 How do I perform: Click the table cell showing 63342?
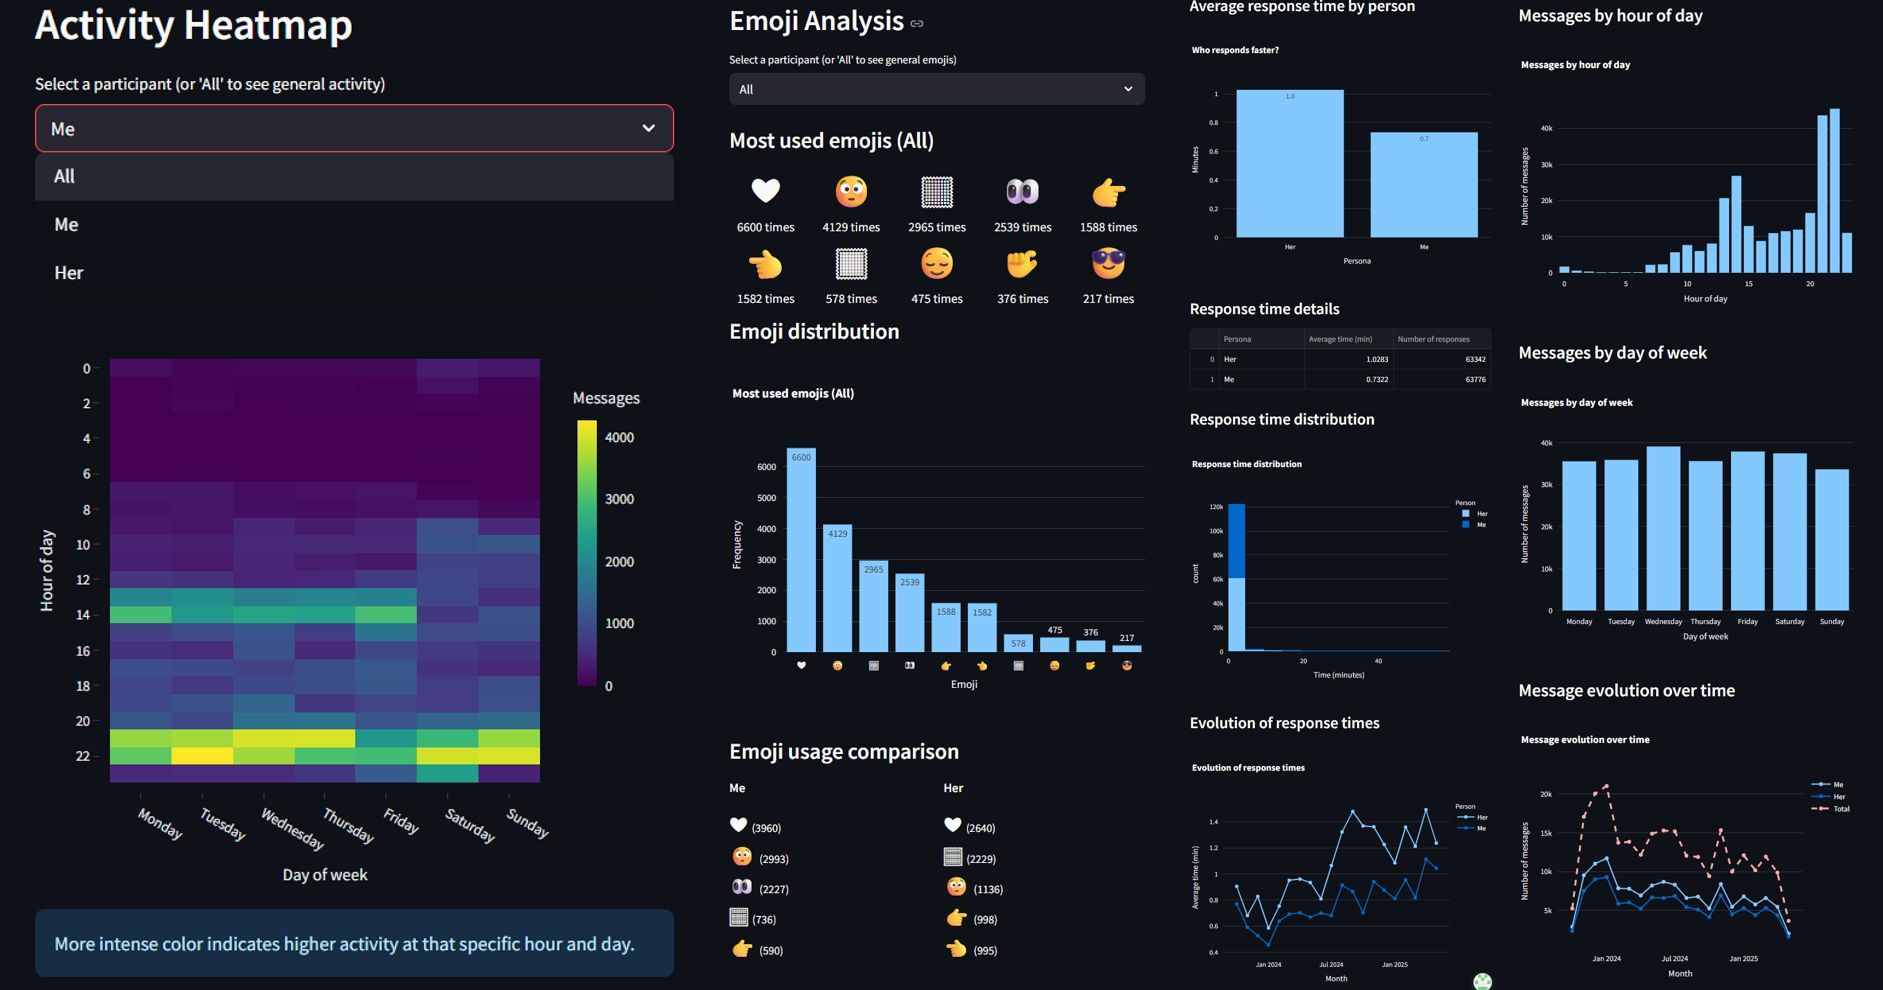(1441, 359)
